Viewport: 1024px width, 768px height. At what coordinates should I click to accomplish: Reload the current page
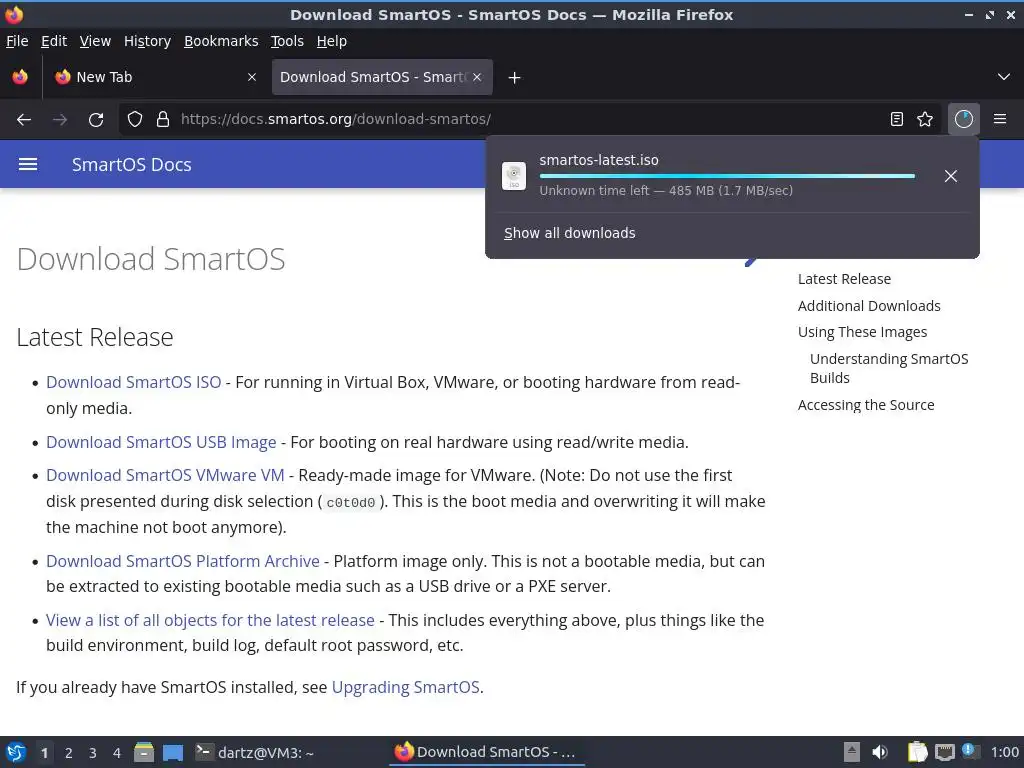click(x=96, y=120)
